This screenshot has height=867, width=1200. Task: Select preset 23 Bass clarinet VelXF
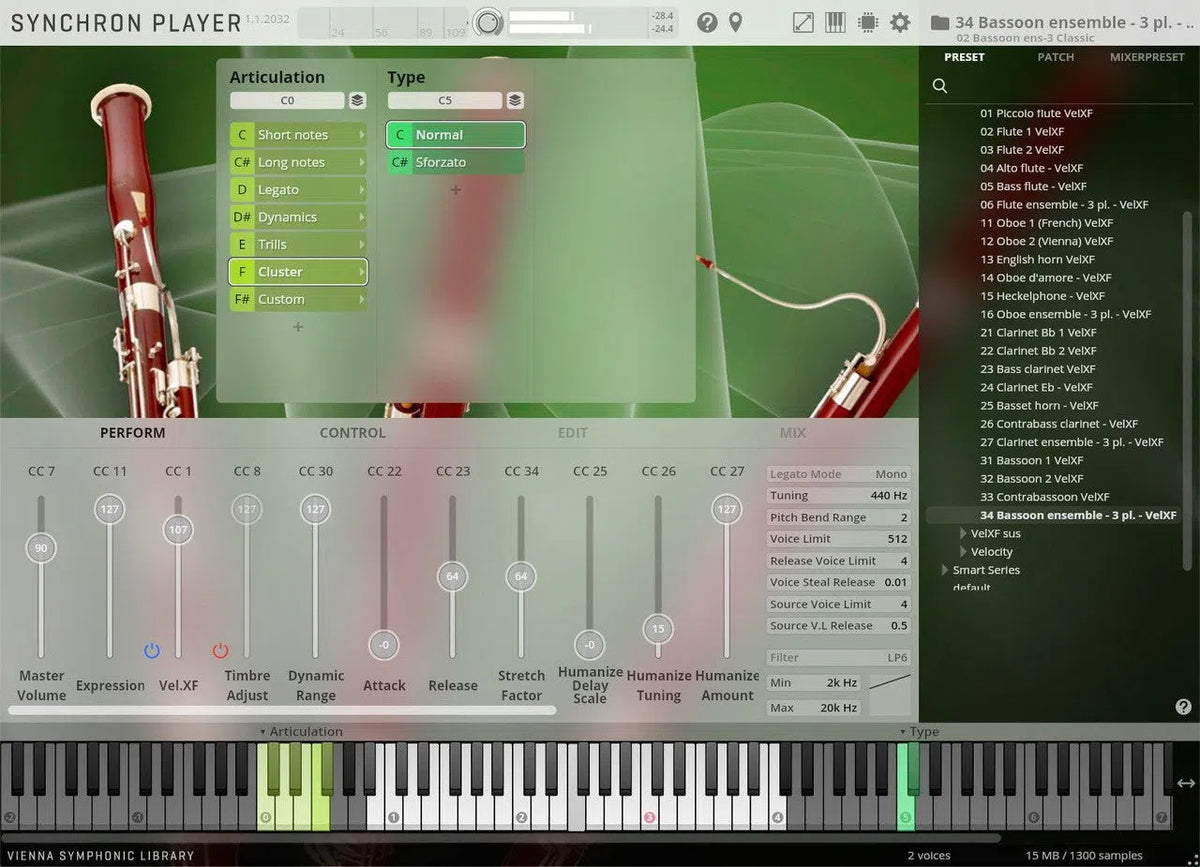(1037, 369)
